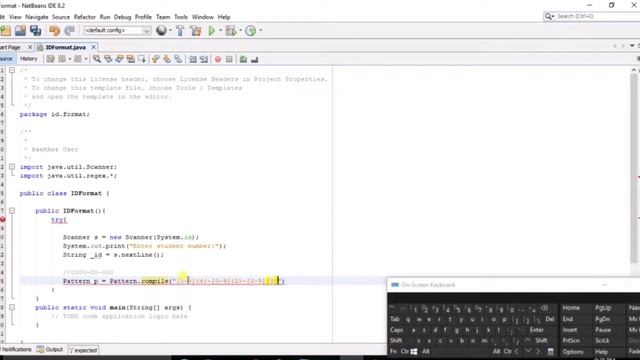
Task: Click the Shift Line Left icon
Action: (193, 60)
